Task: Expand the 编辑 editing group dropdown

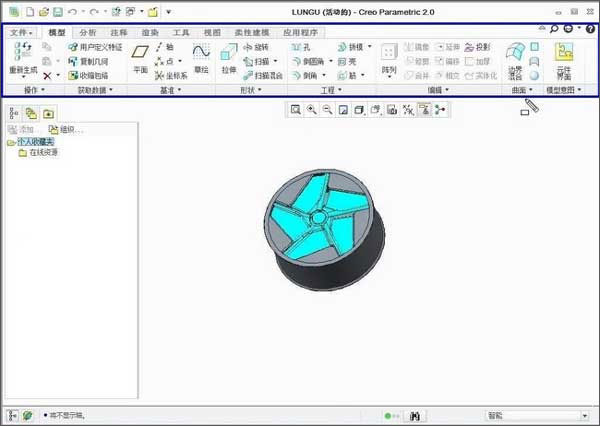Action: pyautogui.click(x=439, y=90)
